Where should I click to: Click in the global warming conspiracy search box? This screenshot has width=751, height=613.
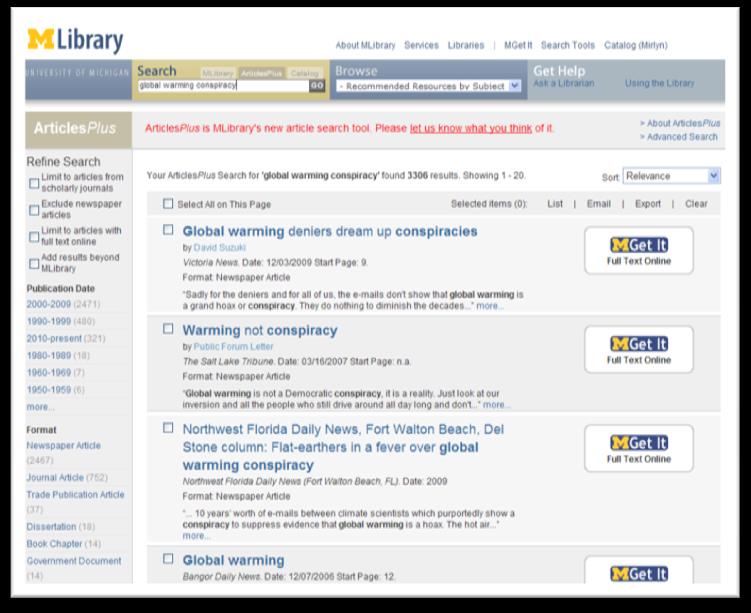224,86
